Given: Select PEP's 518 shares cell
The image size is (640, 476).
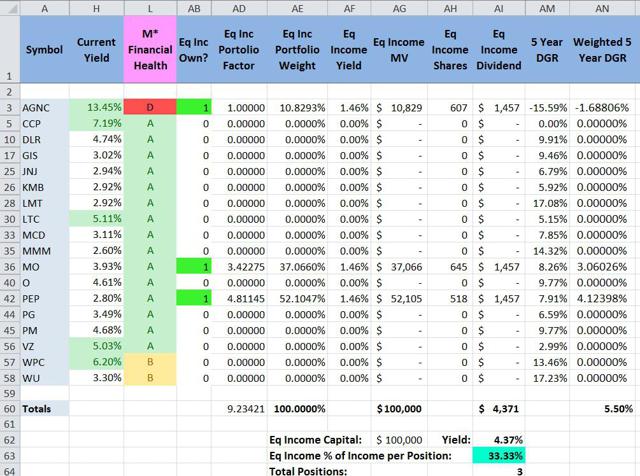Looking at the screenshot, I should click(x=450, y=299).
